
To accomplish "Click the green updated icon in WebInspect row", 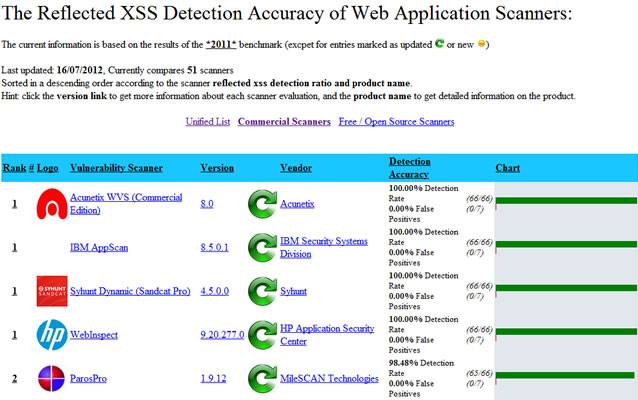I will click(x=262, y=335).
